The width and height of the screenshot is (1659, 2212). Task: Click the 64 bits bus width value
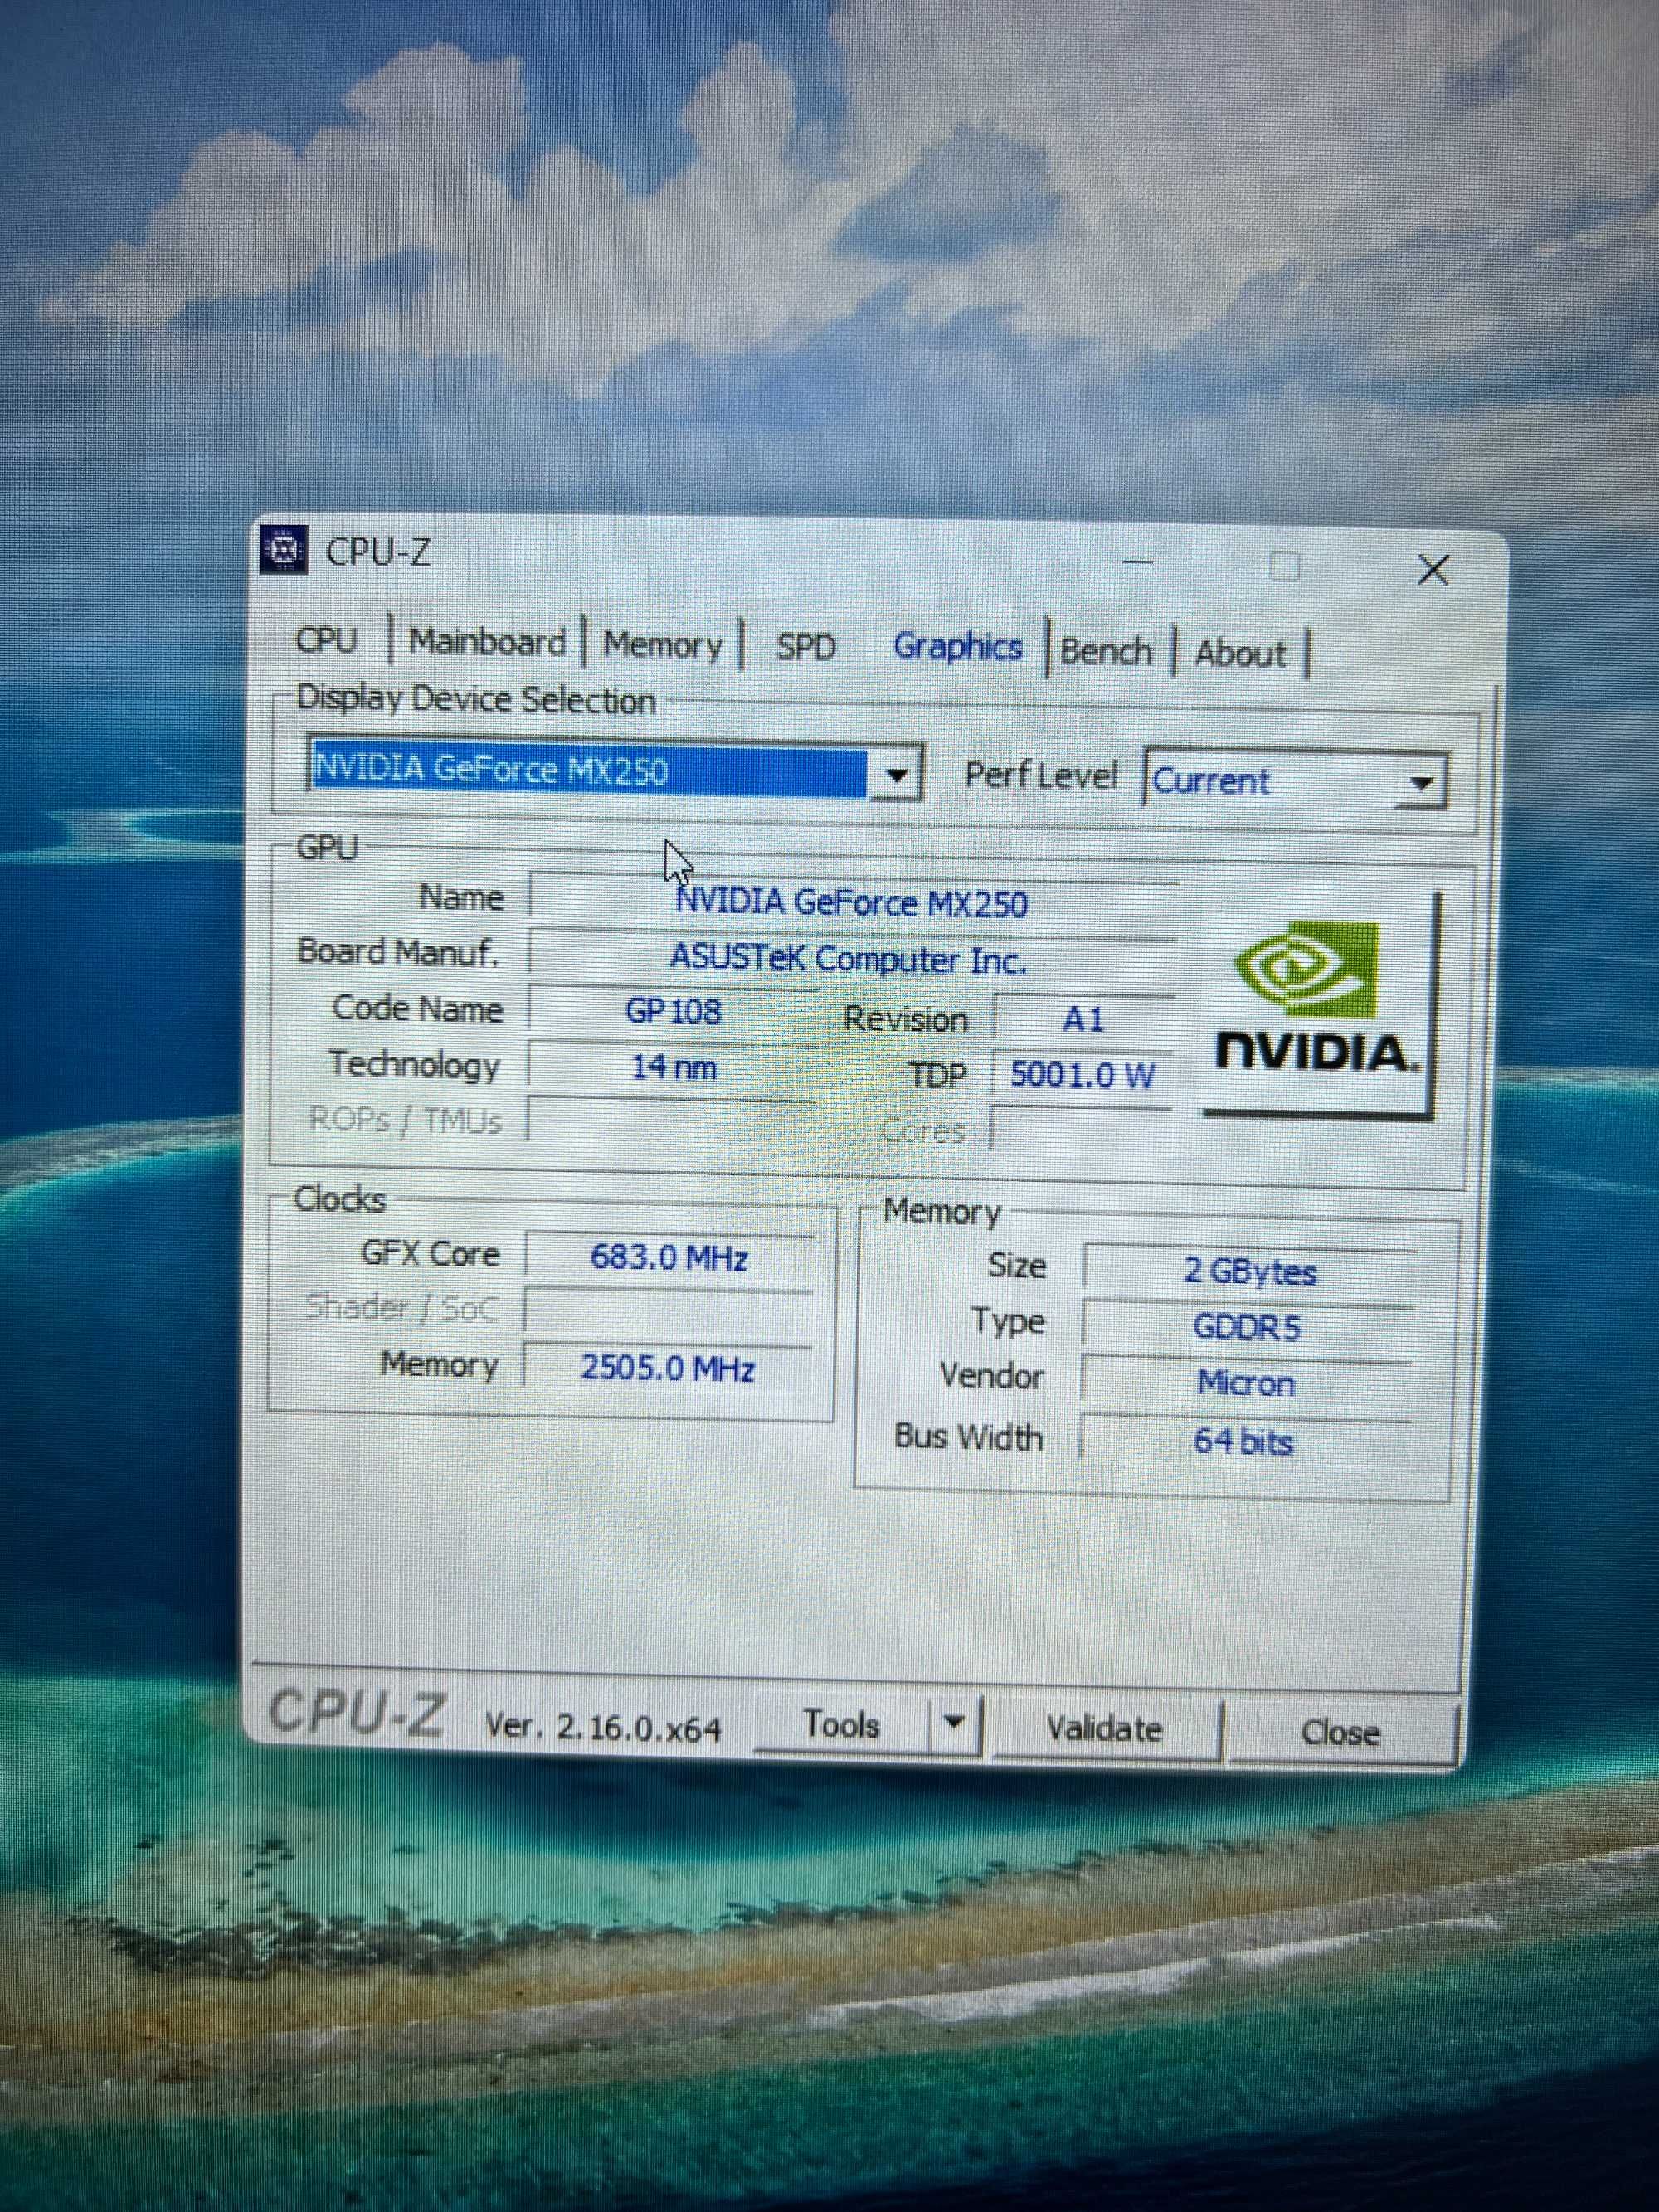point(1244,1442)
